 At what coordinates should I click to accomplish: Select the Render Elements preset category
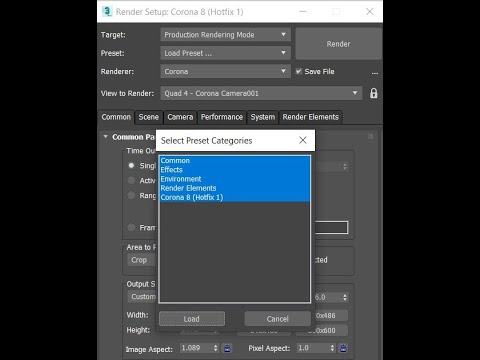click(235, 188)
